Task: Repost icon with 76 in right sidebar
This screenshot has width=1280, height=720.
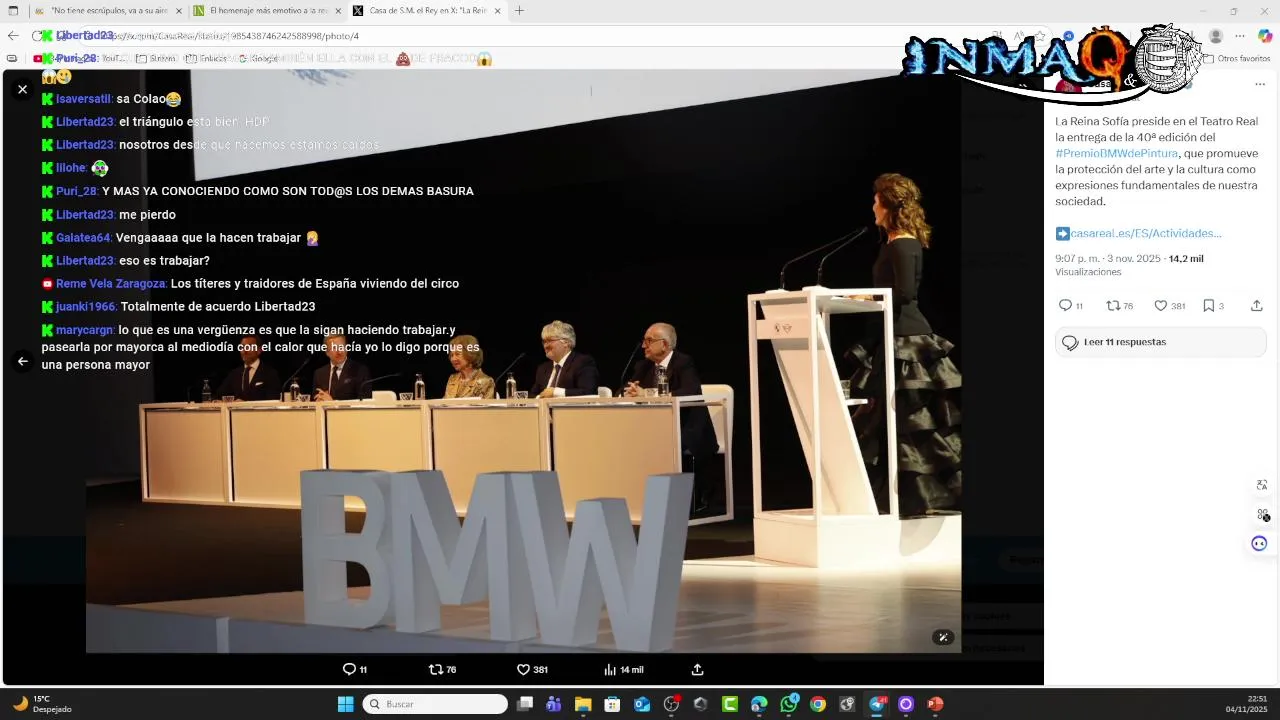Action: [1113, 305]
